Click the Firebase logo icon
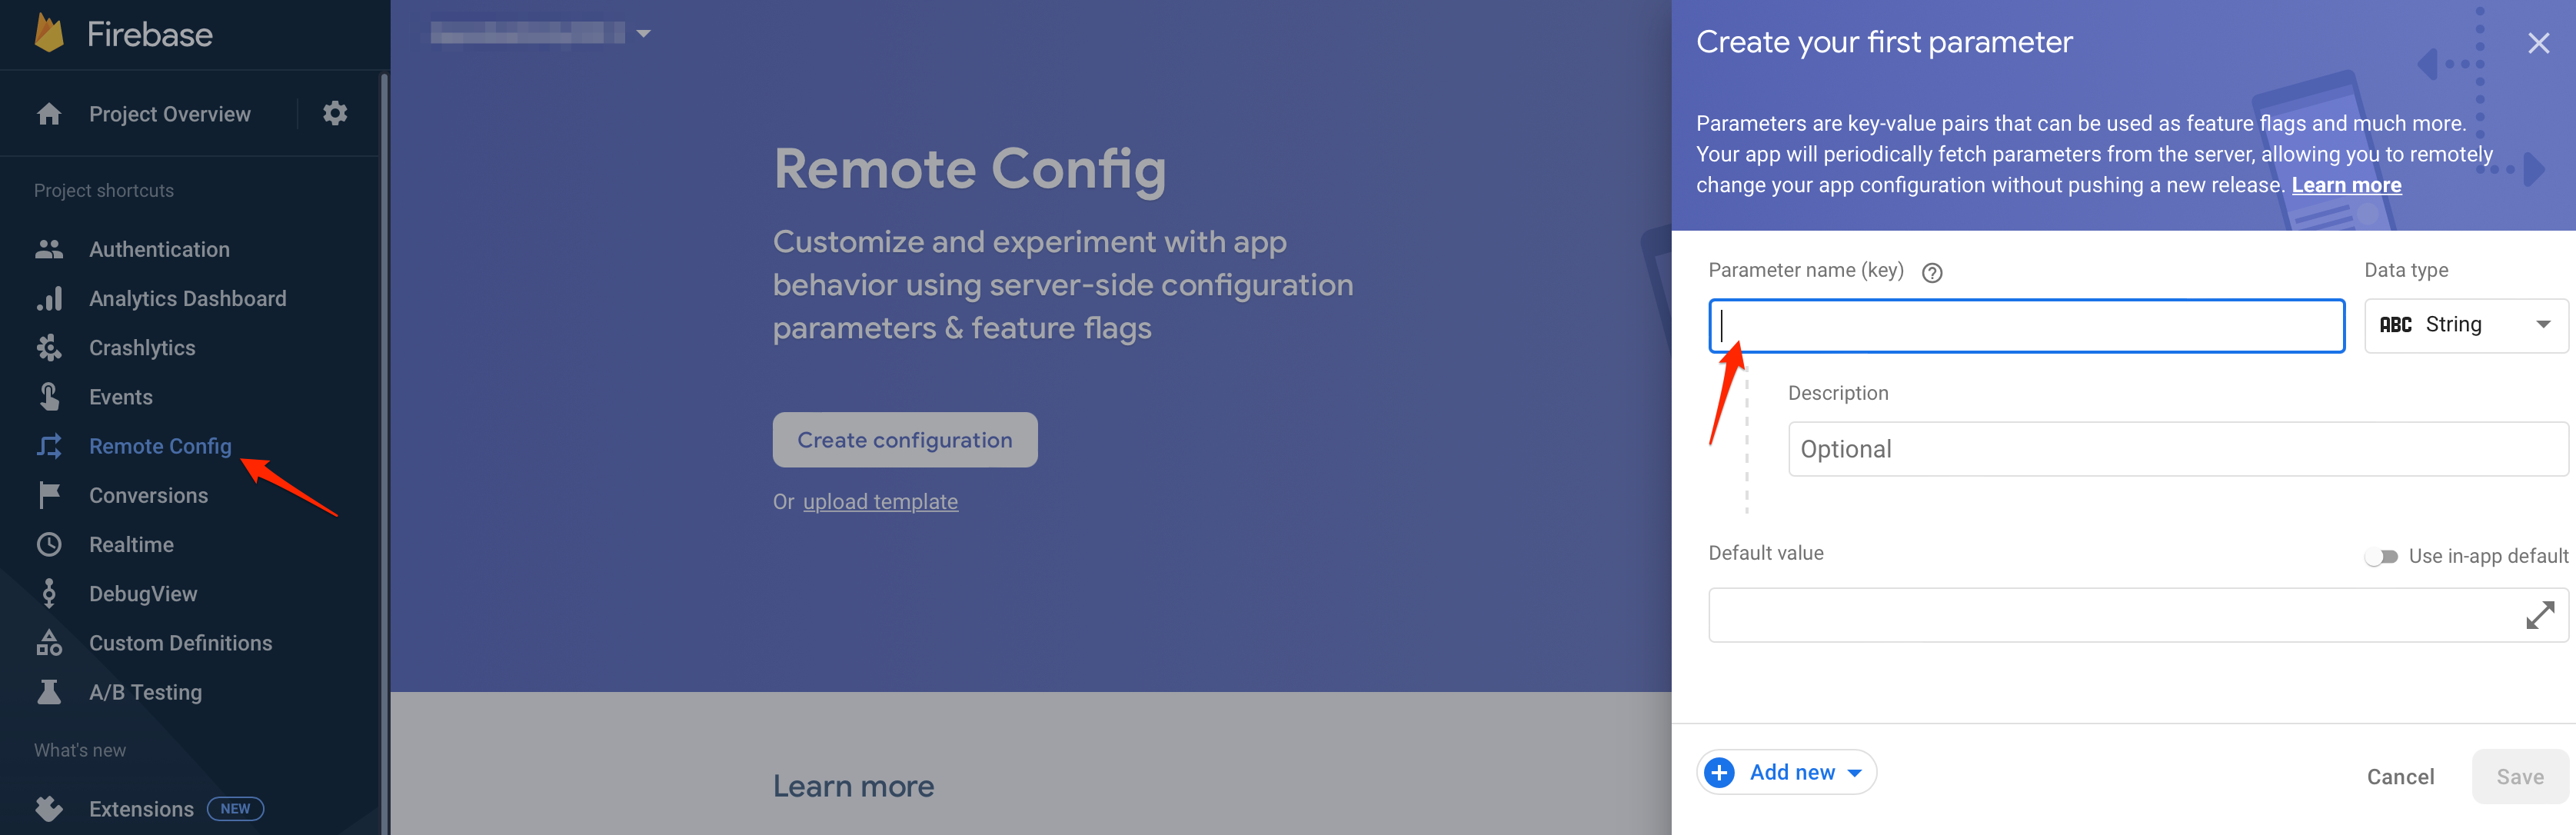The height and width of the screenshot is (835, 2576). point(49,33)
